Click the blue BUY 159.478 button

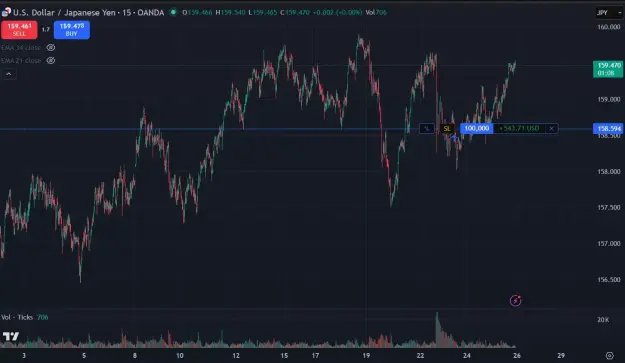pyautogui.click(x=72, y=30)
